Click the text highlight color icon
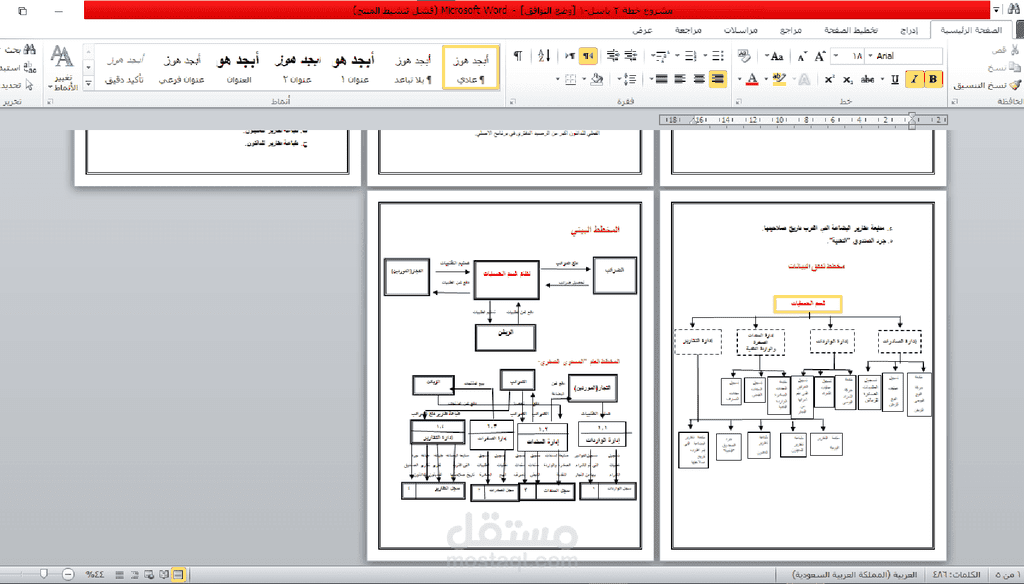 coord(778,79)
